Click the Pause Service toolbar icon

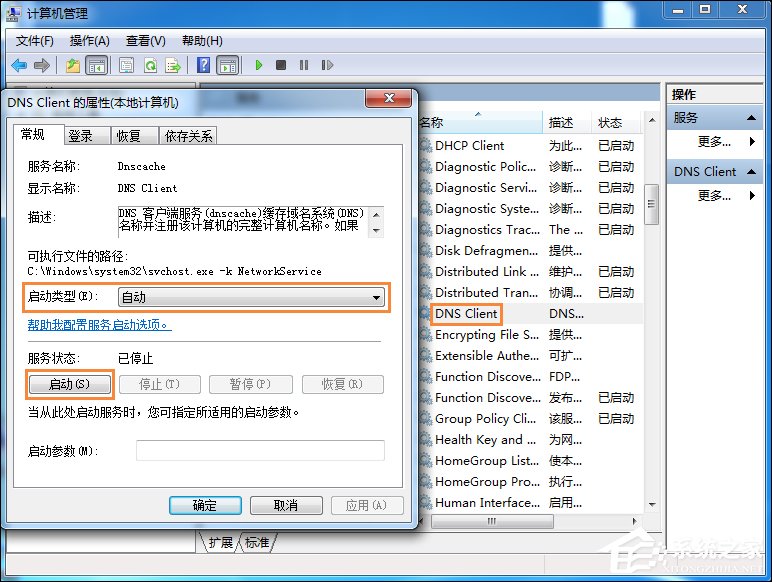303,66
